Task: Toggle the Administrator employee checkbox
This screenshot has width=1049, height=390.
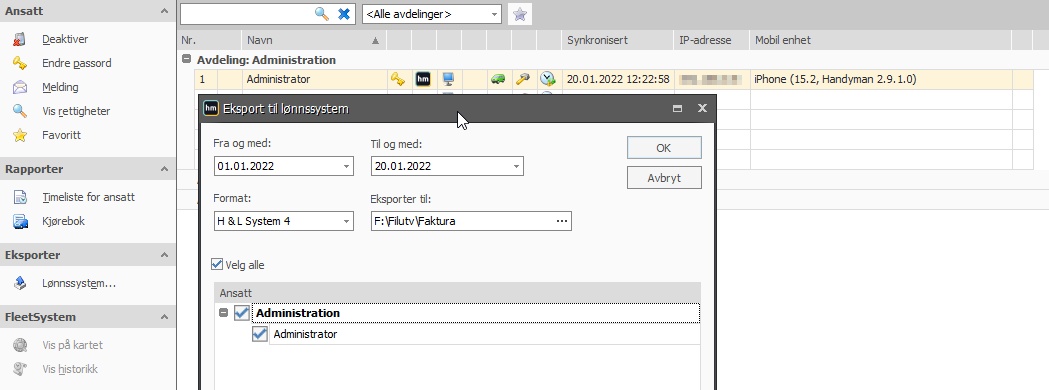Action: click(260, 334)
